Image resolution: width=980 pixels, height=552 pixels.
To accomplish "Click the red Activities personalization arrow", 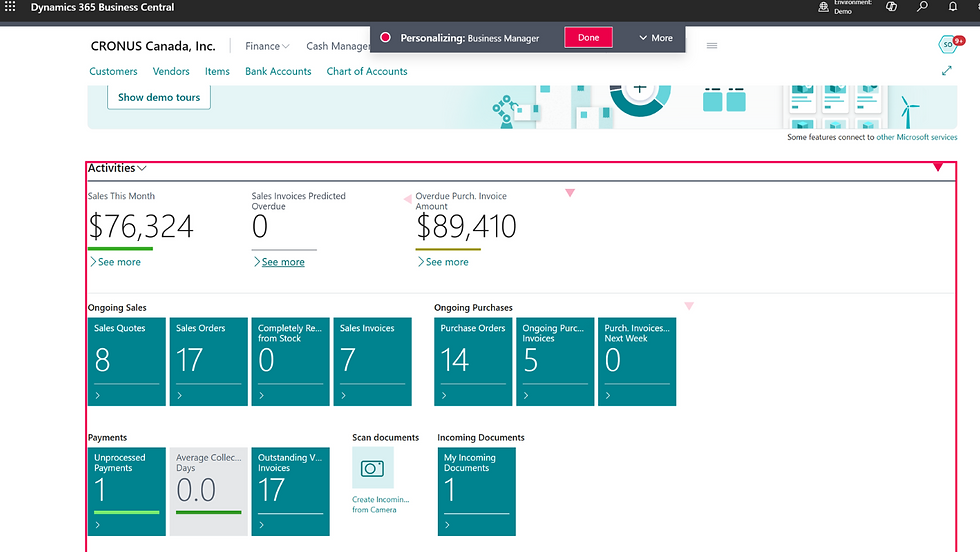I will 938,167.
